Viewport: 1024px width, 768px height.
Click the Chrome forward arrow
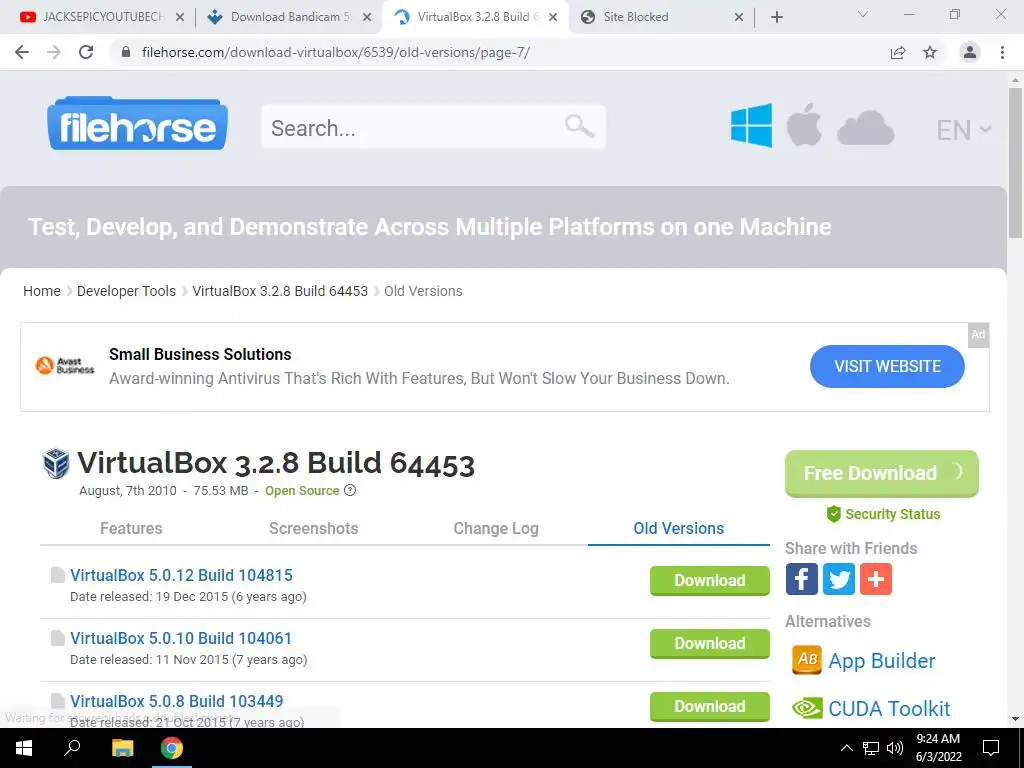[54, 52]
